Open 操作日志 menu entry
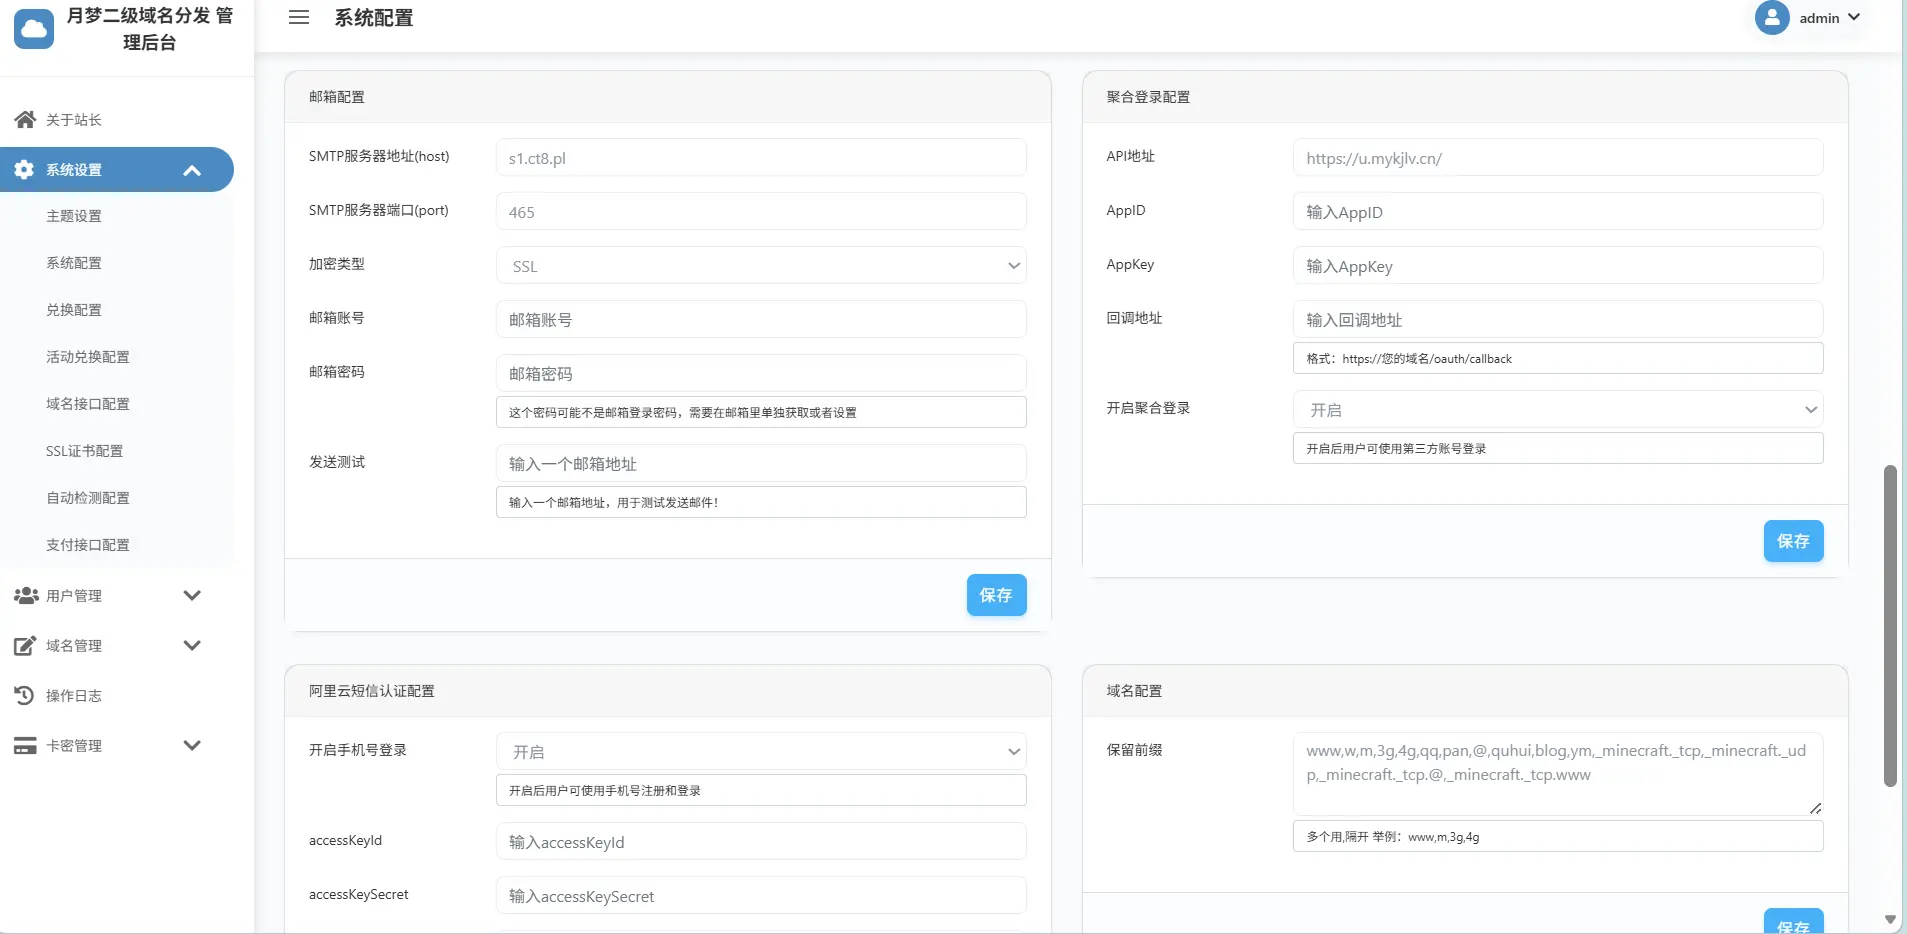The image size is (1907, 934). pos(74,696)
